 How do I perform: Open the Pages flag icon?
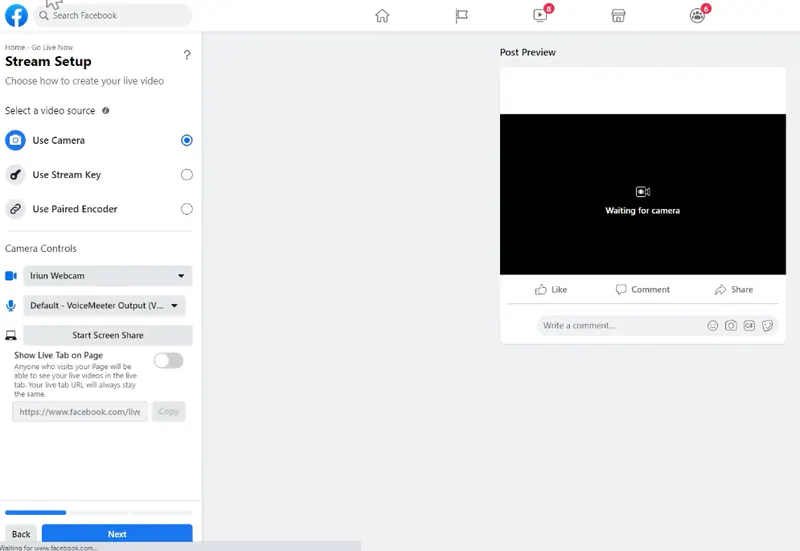pyautogui.click(x=461, y=16)
